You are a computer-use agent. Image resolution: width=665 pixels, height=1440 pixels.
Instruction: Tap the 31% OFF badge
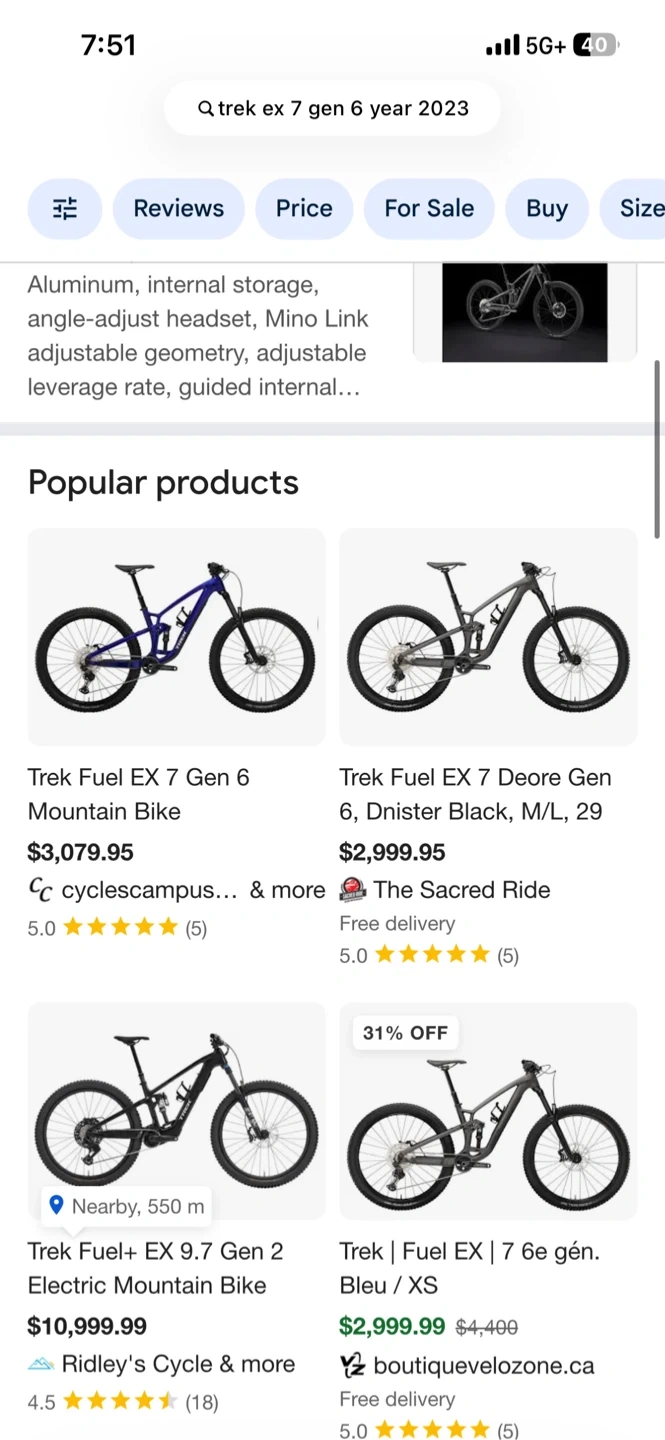[x=405, y=1033]
